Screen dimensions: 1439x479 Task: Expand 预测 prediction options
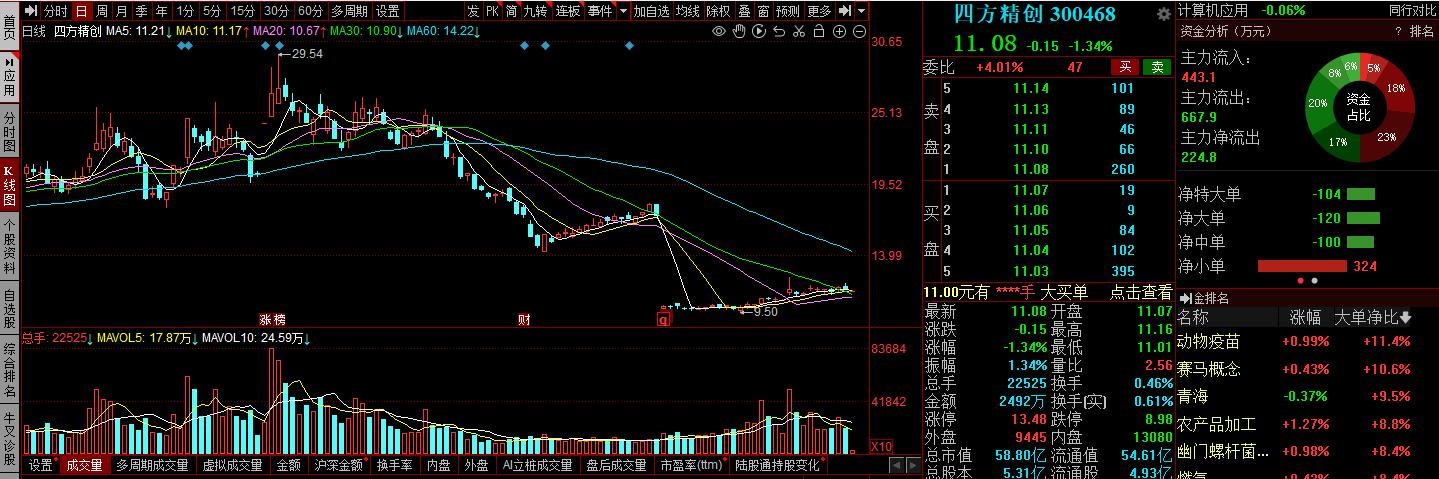pos(788,11)
